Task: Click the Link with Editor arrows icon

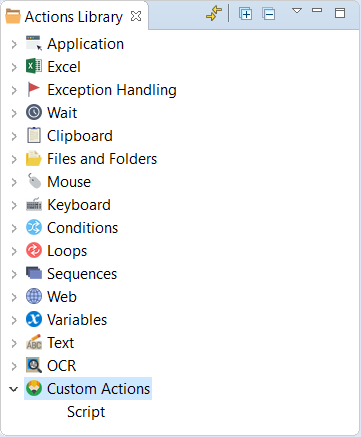Action: 214,14
